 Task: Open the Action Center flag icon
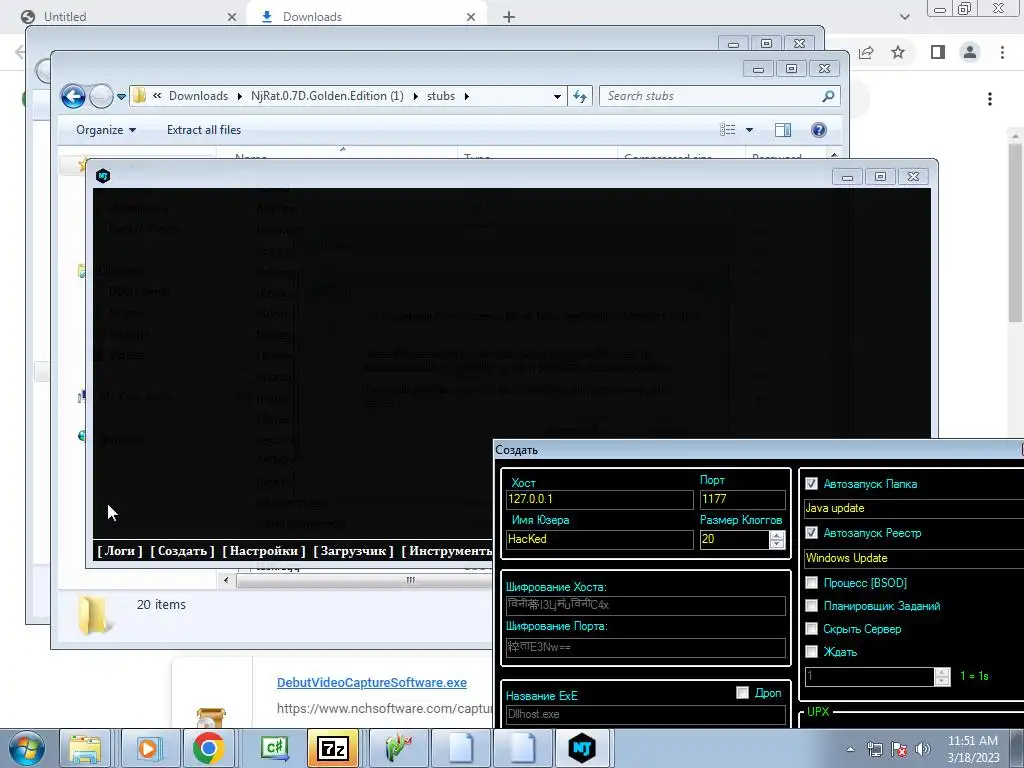[899, 749]
